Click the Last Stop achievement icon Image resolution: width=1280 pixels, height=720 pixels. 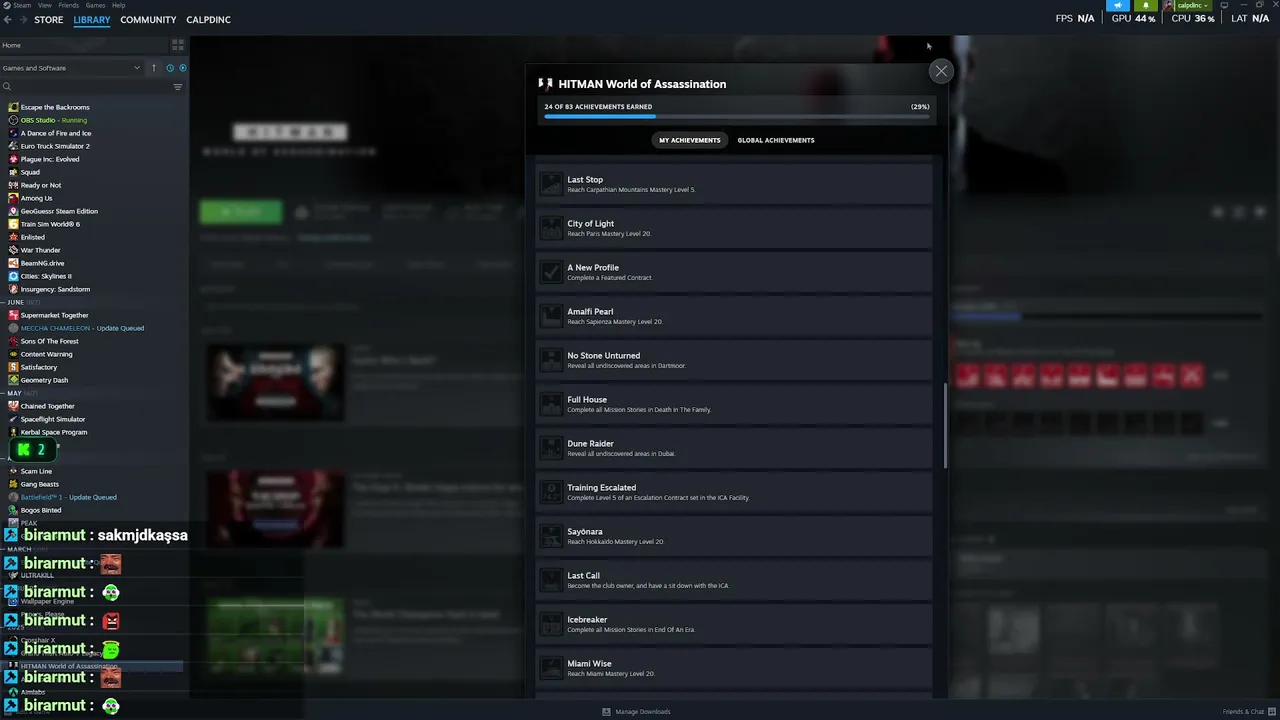pos(551,184)
